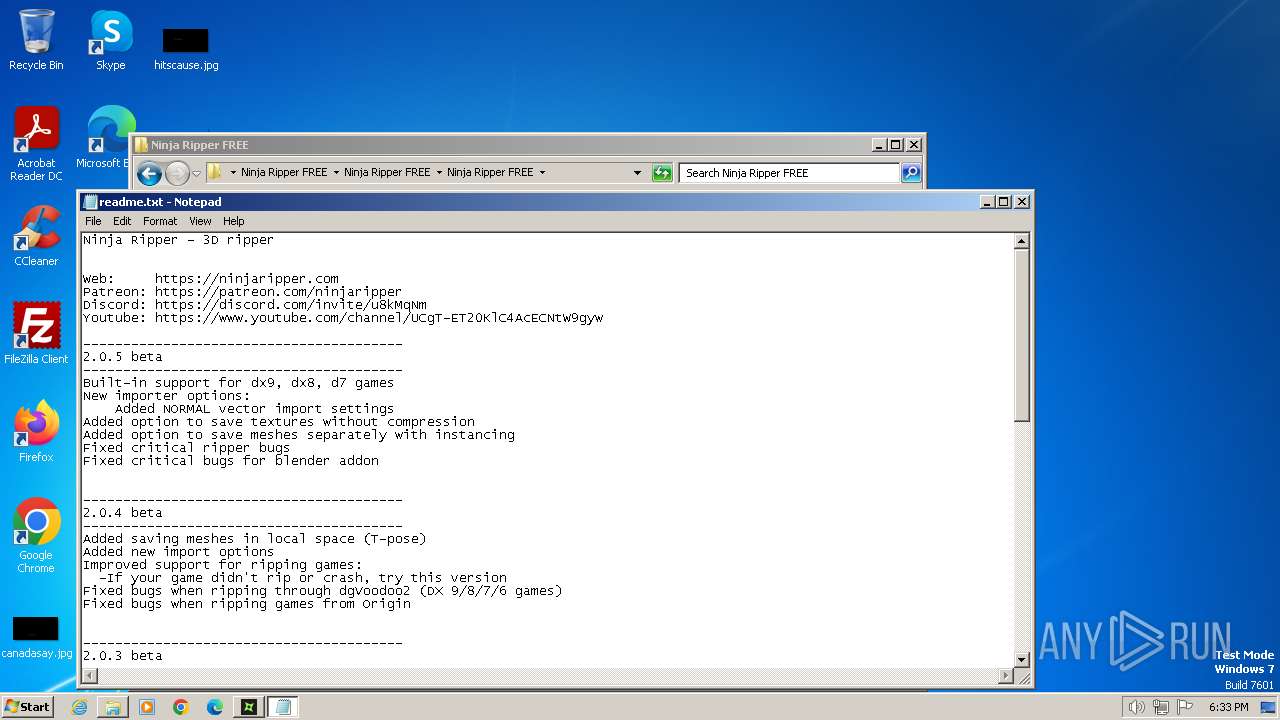
Task: Click the Explorer window Back button
Action: click(149, 173)
